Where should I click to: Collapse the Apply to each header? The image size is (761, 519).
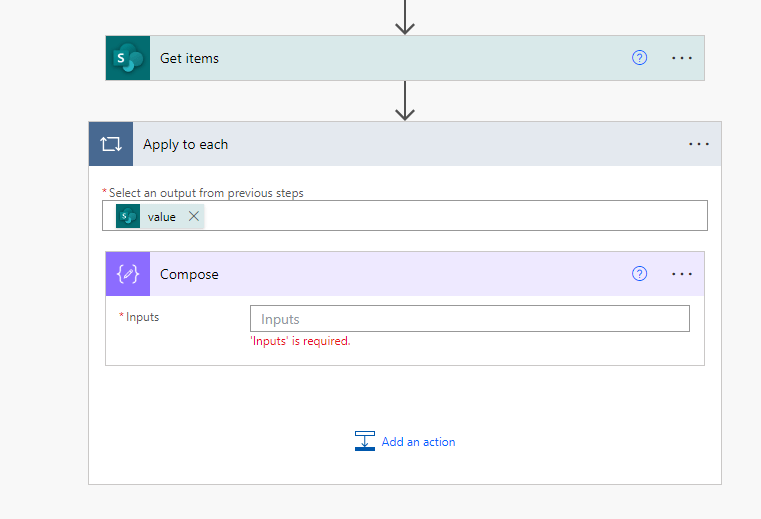click(400, 144)
